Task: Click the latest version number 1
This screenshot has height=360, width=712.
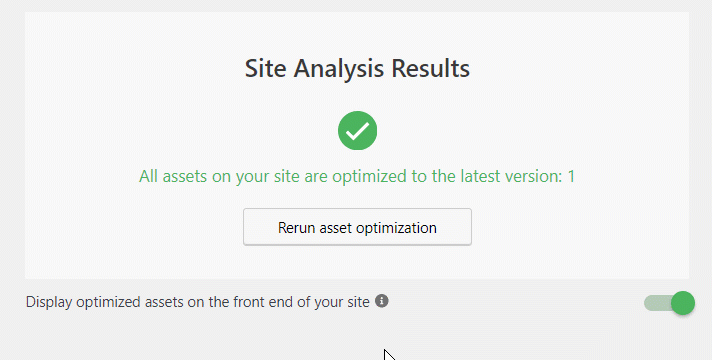Action: tap(571, 176)
